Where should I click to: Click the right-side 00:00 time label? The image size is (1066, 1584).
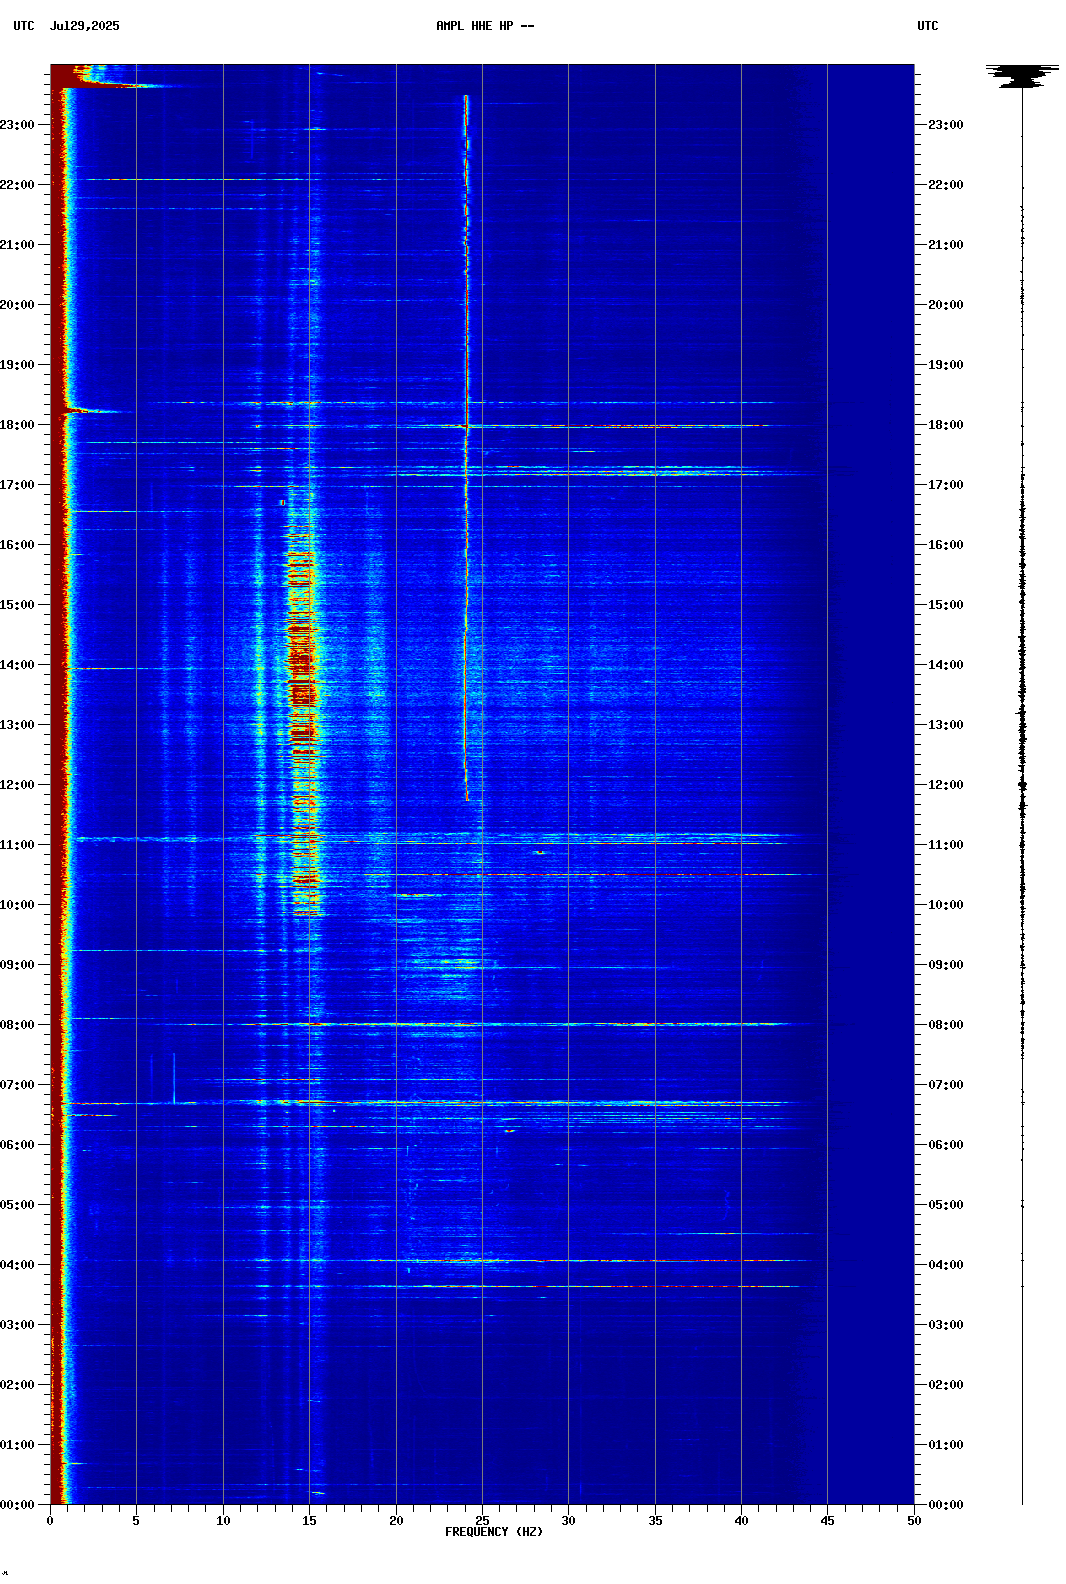click(946, 1505)
